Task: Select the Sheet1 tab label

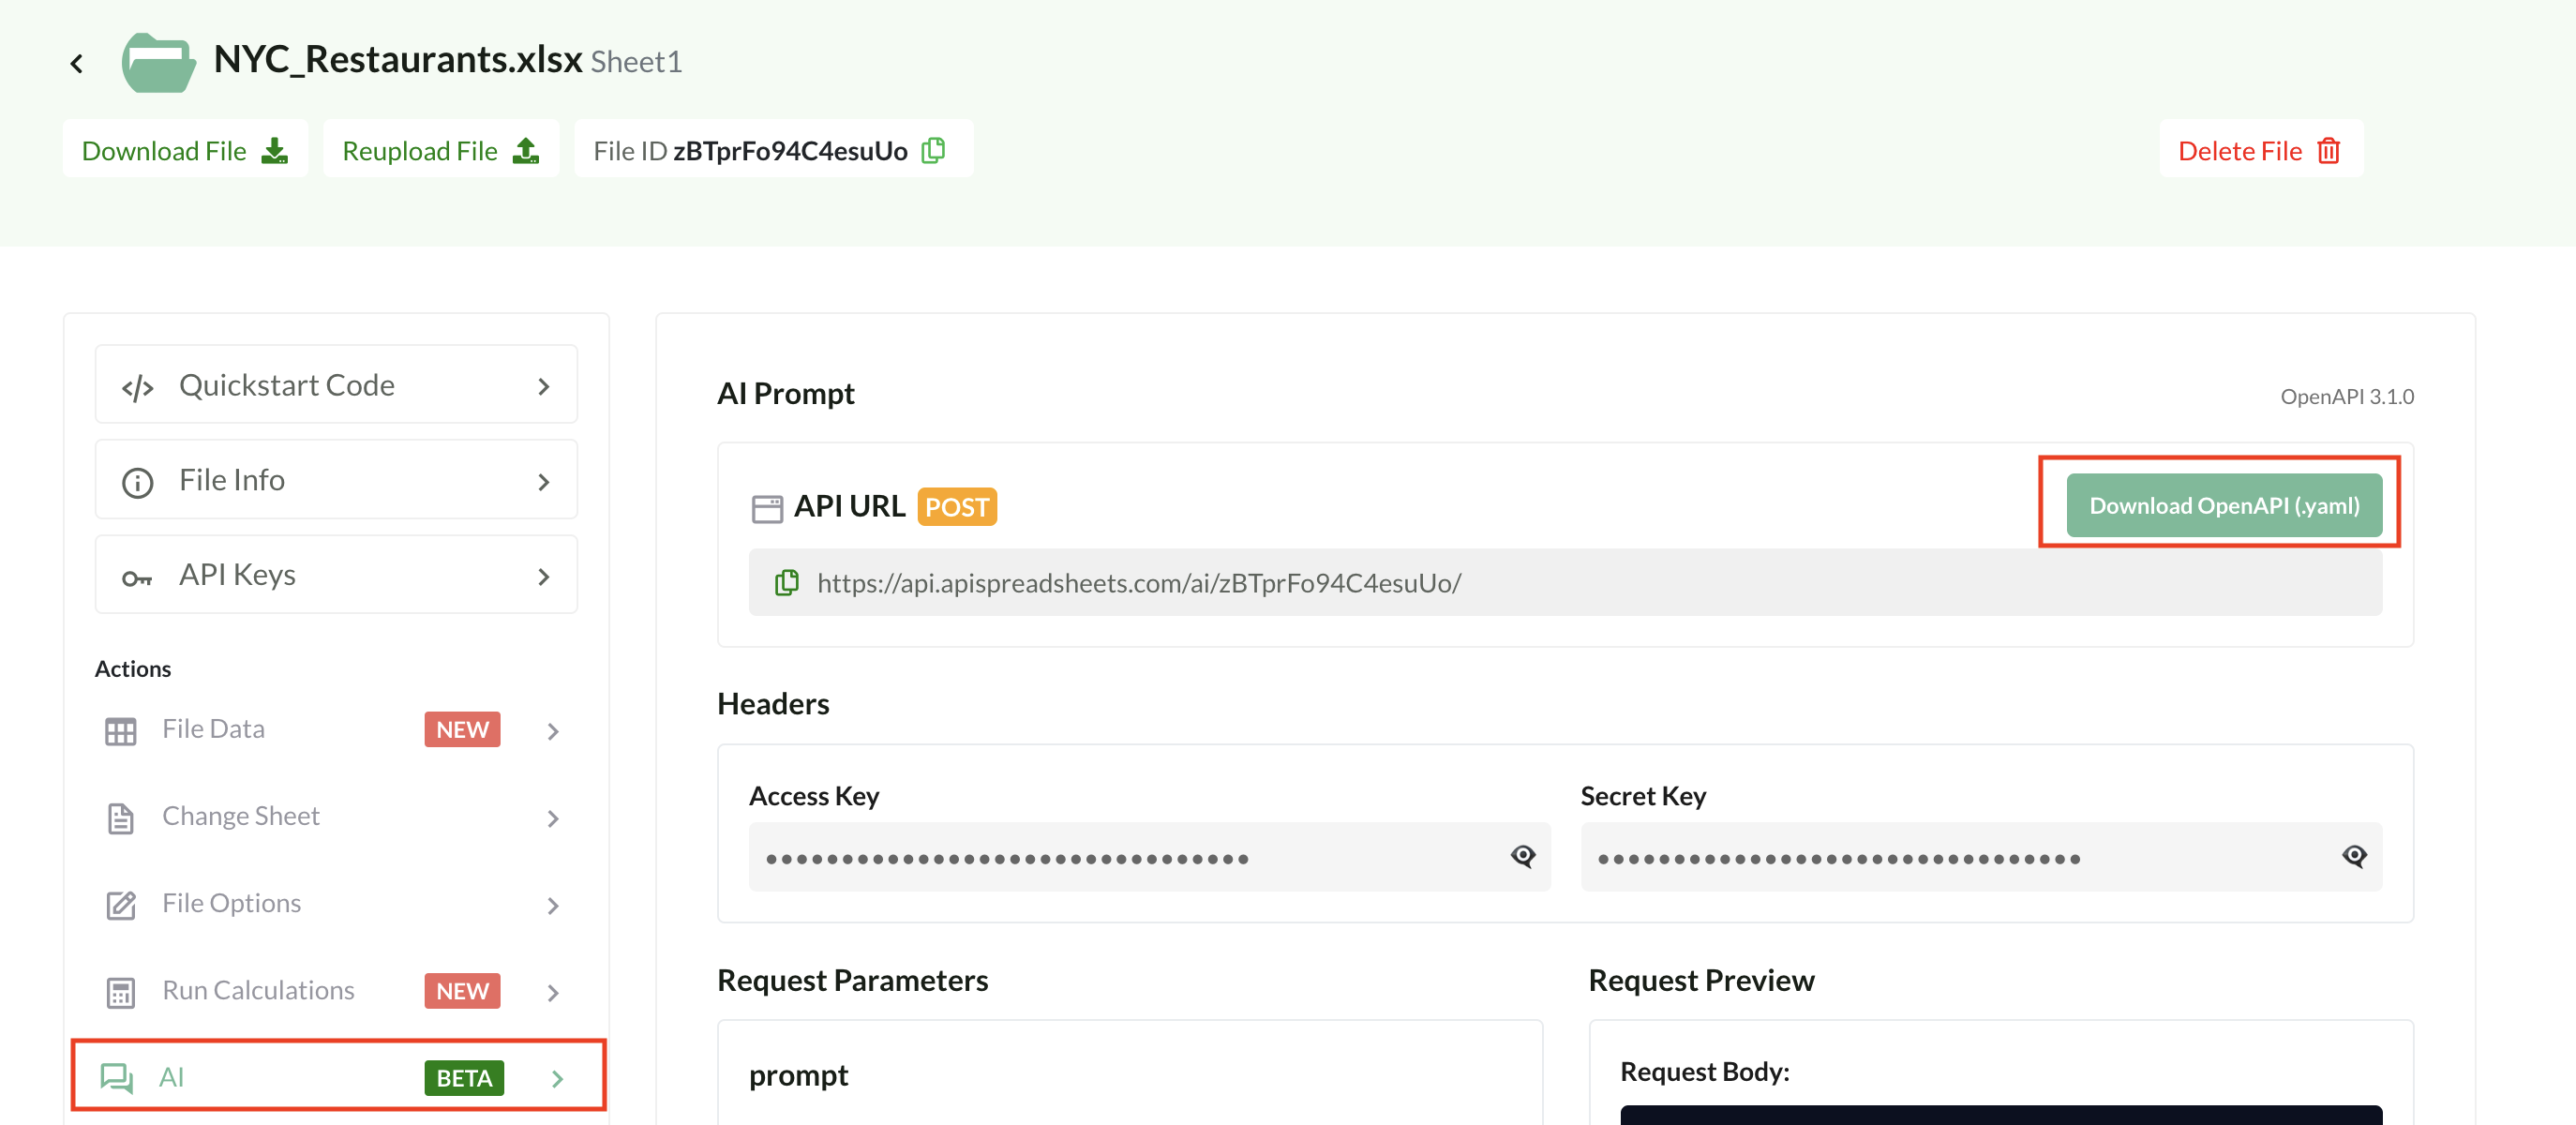Action: pyautogui.click(x=637, y=61)
